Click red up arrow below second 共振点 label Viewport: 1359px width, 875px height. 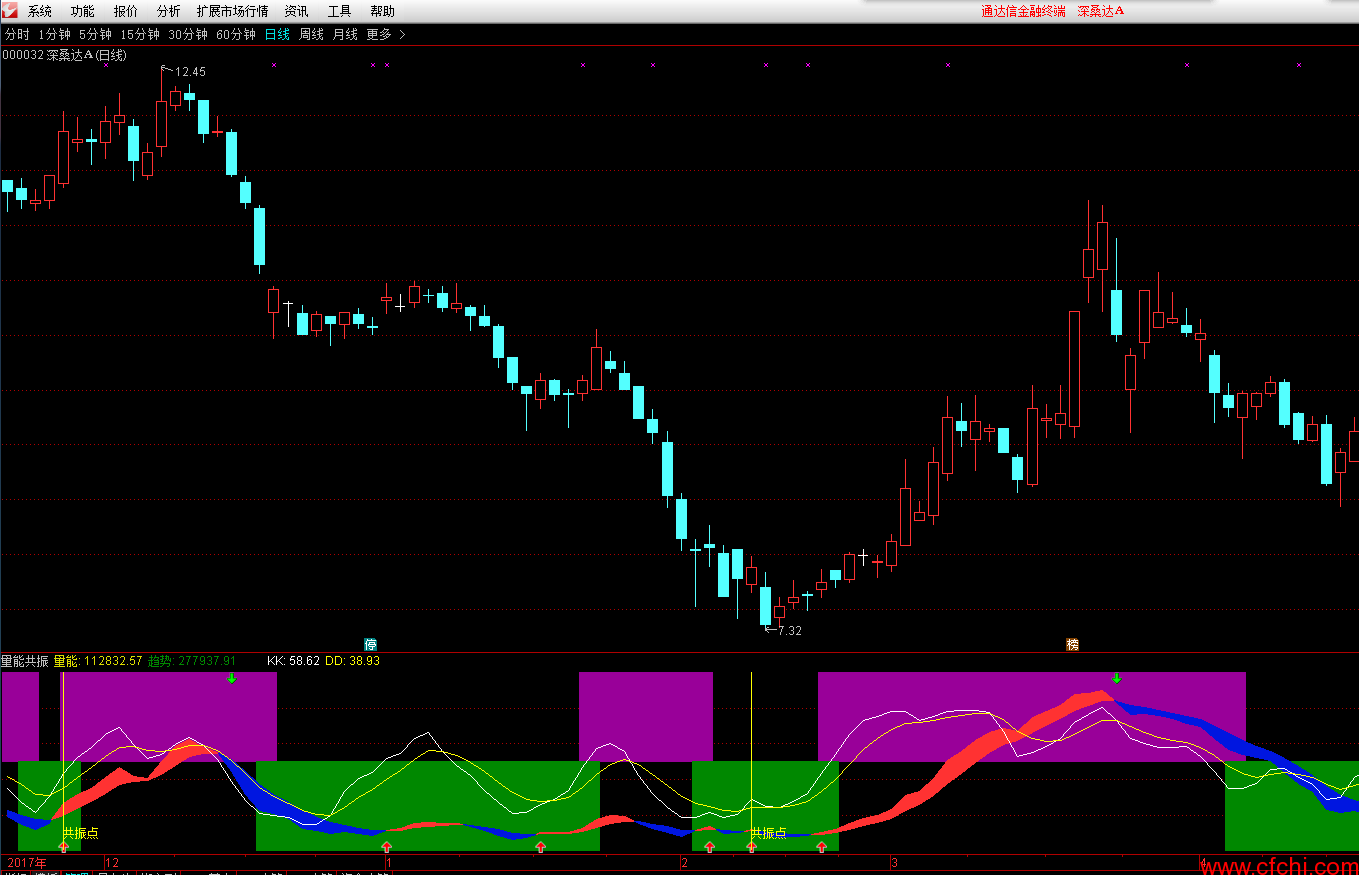[x=751, y=847]
